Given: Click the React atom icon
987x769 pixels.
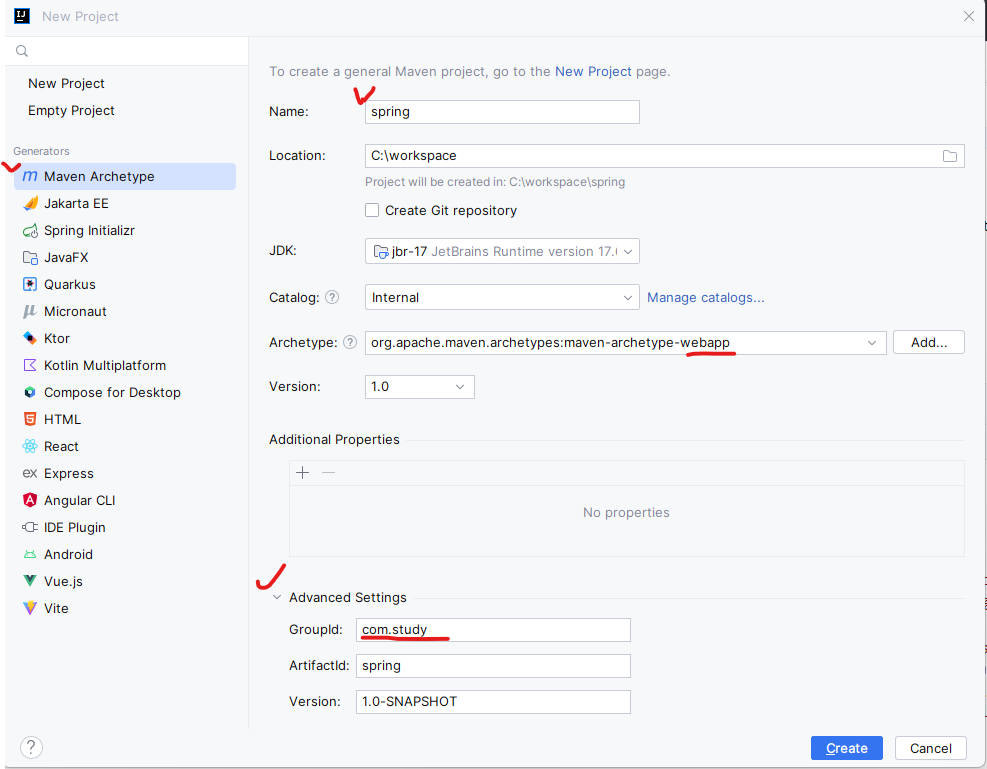Looking at the screenshot, I should click(30, 446).
